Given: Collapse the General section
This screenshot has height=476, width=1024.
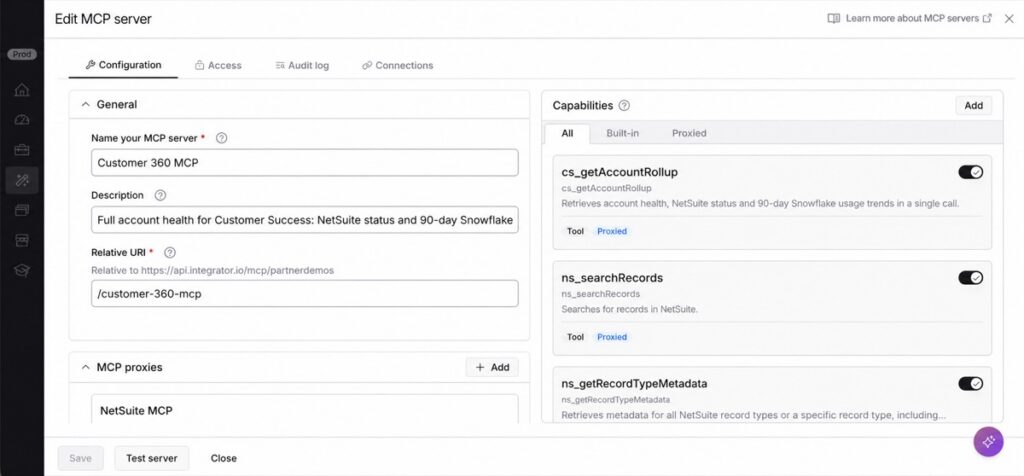Looking at the screenshot, I should [86, 104].
